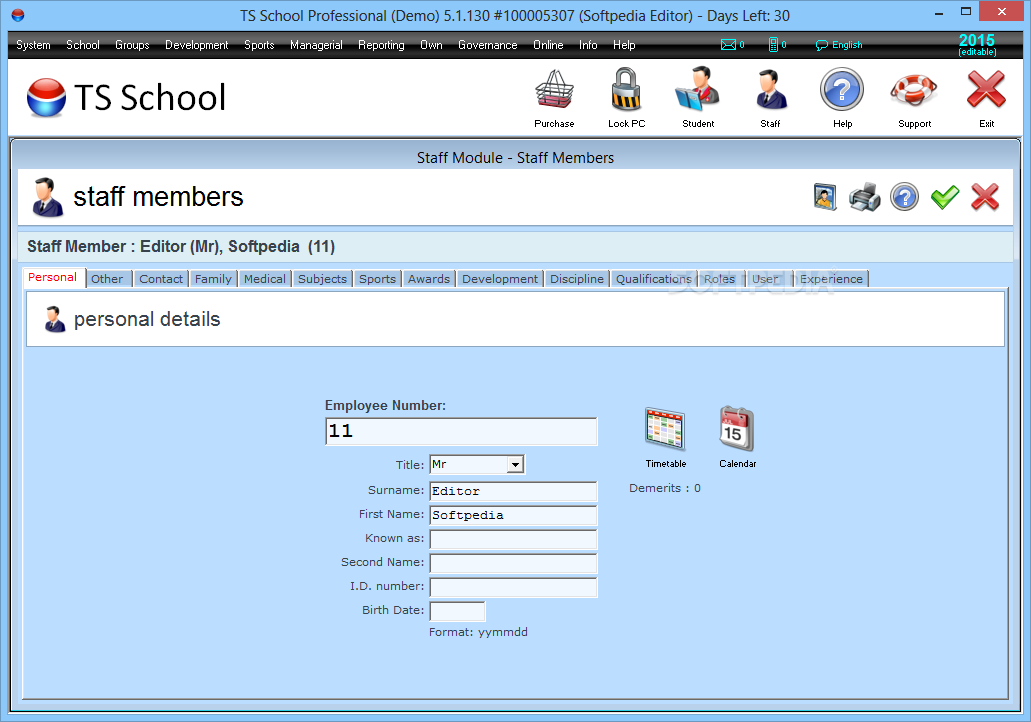
Task: Open the Reporting menu
Action: coord(381,45)
